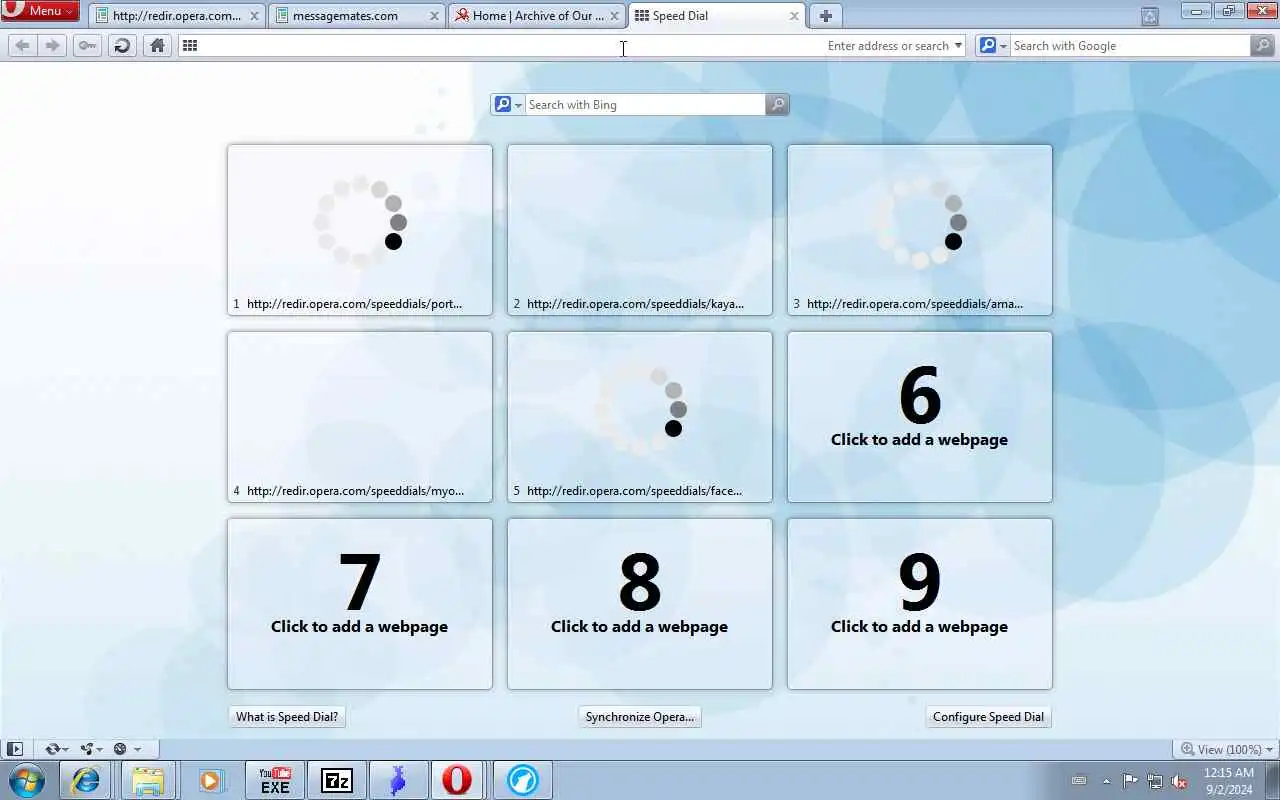Click the Bing search magnifier button
The height and width of the screenshot is (800, 1280).
click(777, 105)
